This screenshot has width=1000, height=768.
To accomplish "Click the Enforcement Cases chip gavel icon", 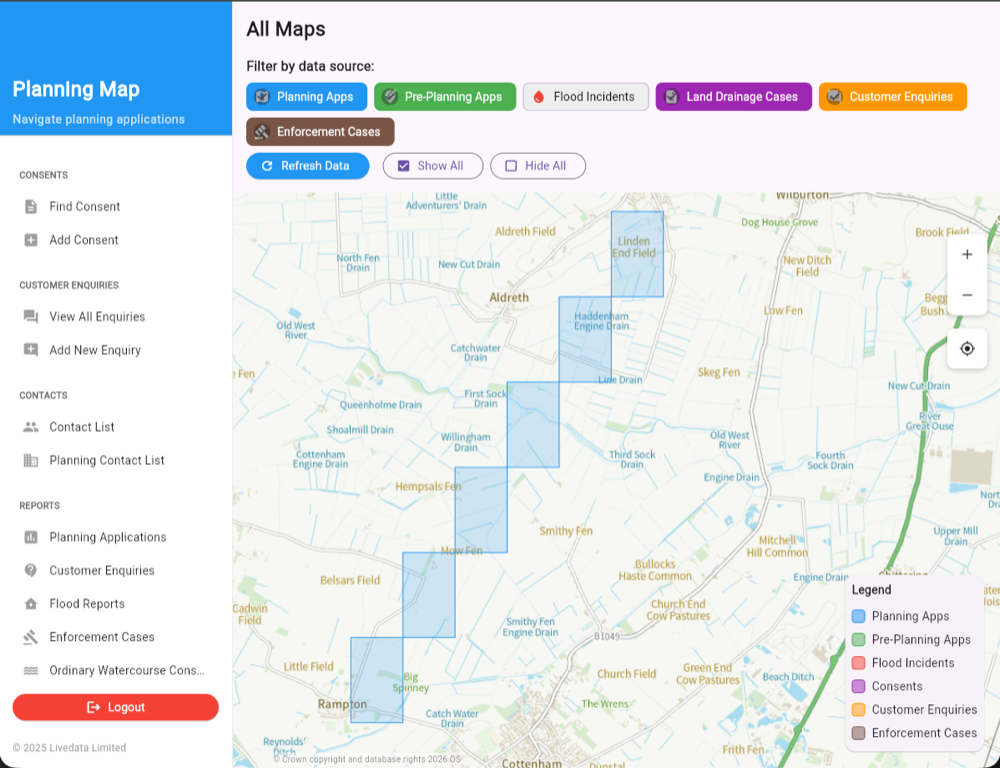I will [x=261, y=132].
